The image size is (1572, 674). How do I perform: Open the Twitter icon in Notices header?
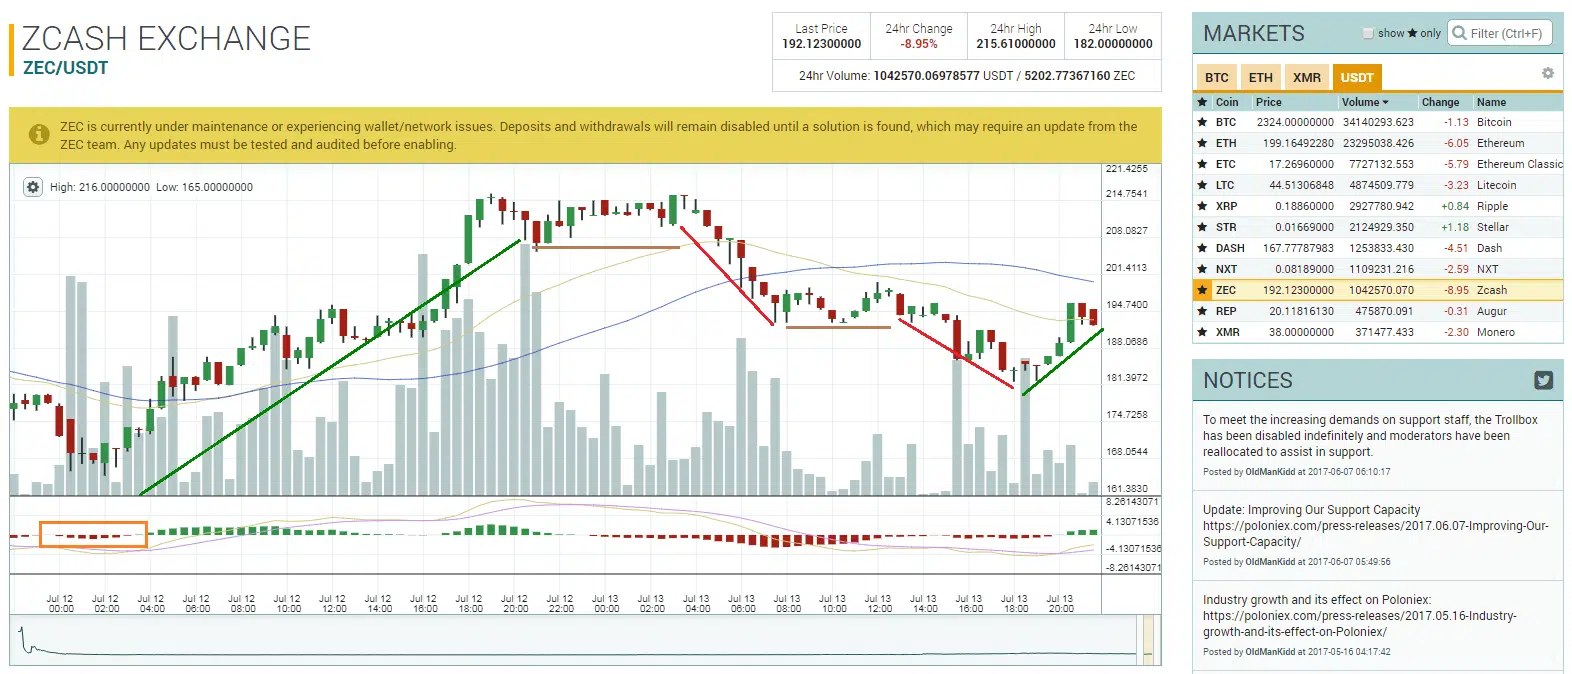coord(1544,380)
